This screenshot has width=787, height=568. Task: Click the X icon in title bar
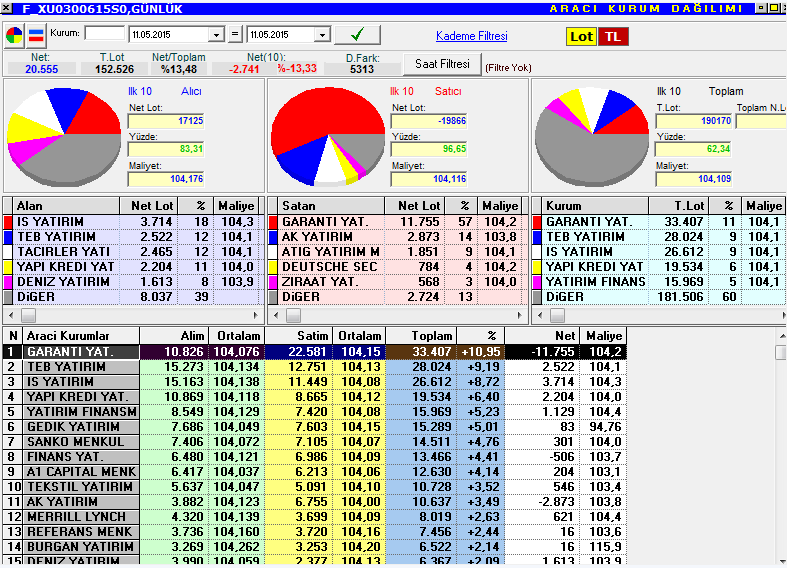click(7, 9)
